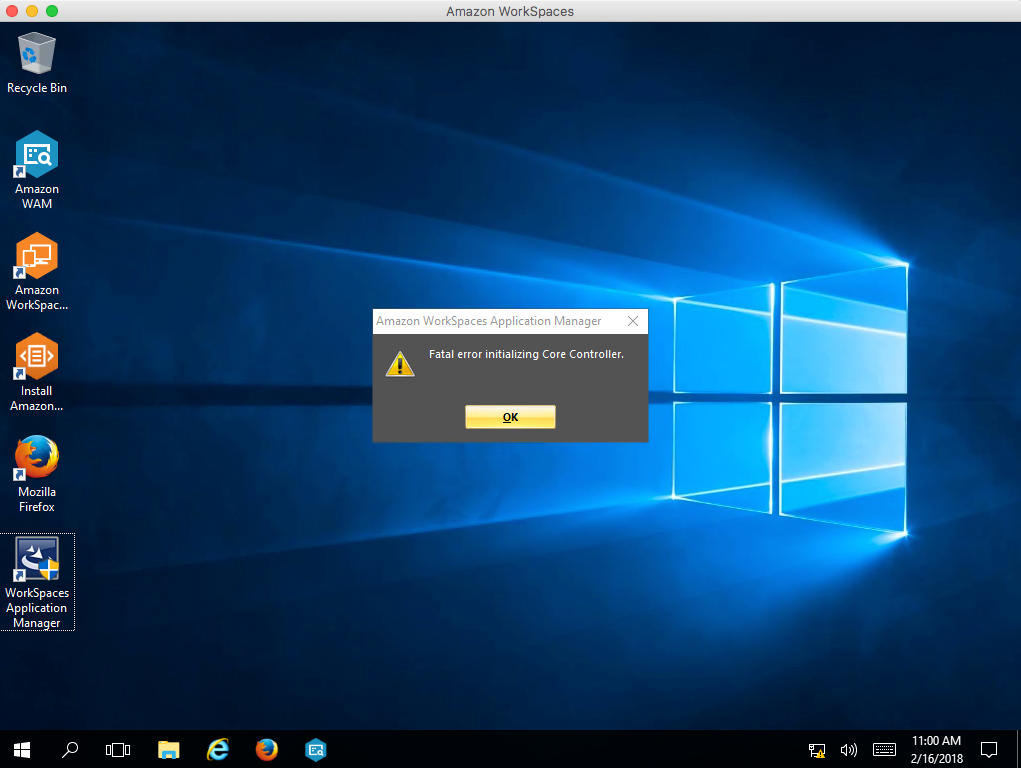Open WorkSpaces Application Manager desktop icon
Image resolution: width=1021 pixels, height=768 pixels.
click(36, 560)
